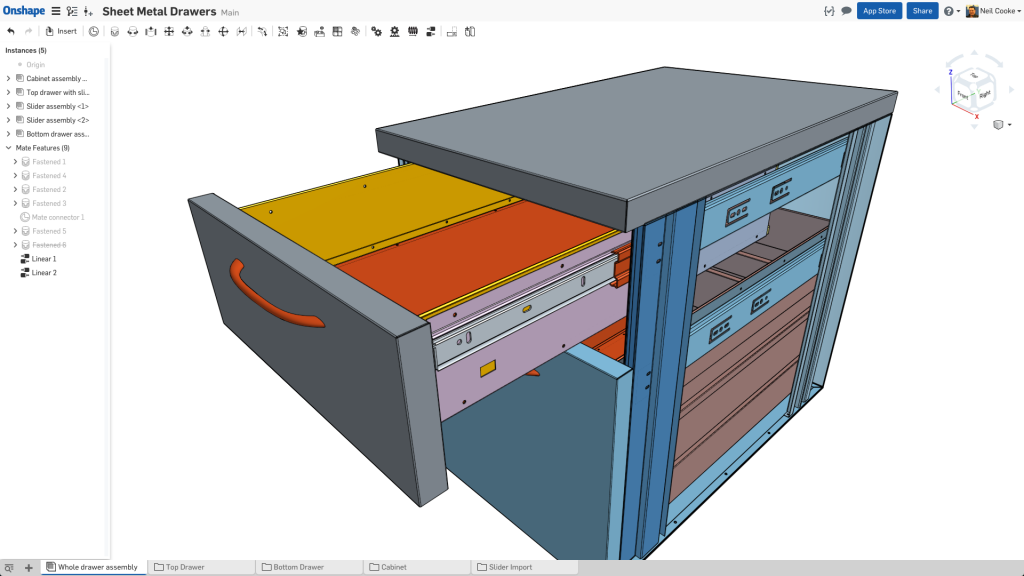1024x576 pixels.
Task: Select the Linear 1 relation
Action: click(x=44, y=259)
